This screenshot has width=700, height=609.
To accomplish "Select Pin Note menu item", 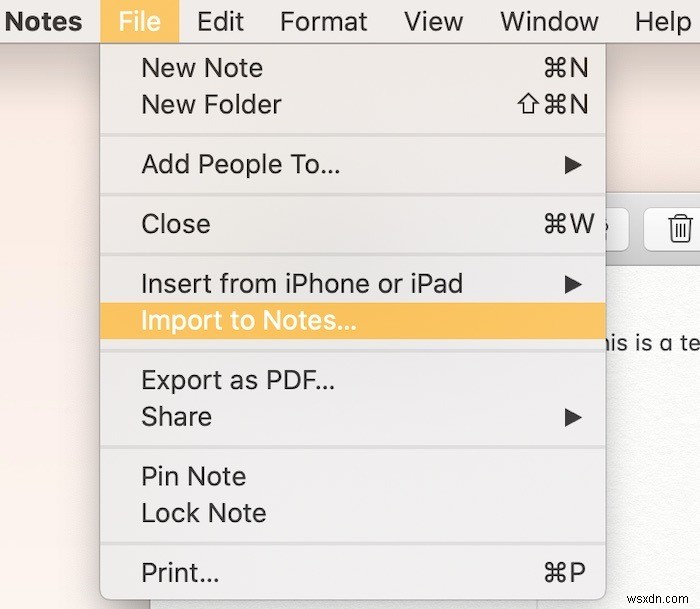I will (x=353, y=476).
